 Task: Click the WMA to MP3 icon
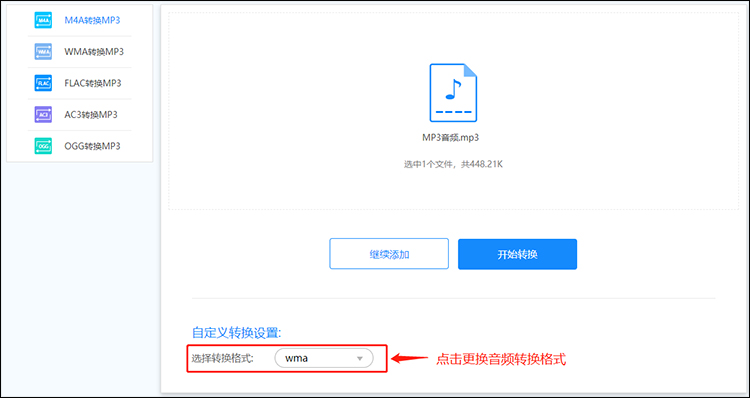[x=43, y=52]
